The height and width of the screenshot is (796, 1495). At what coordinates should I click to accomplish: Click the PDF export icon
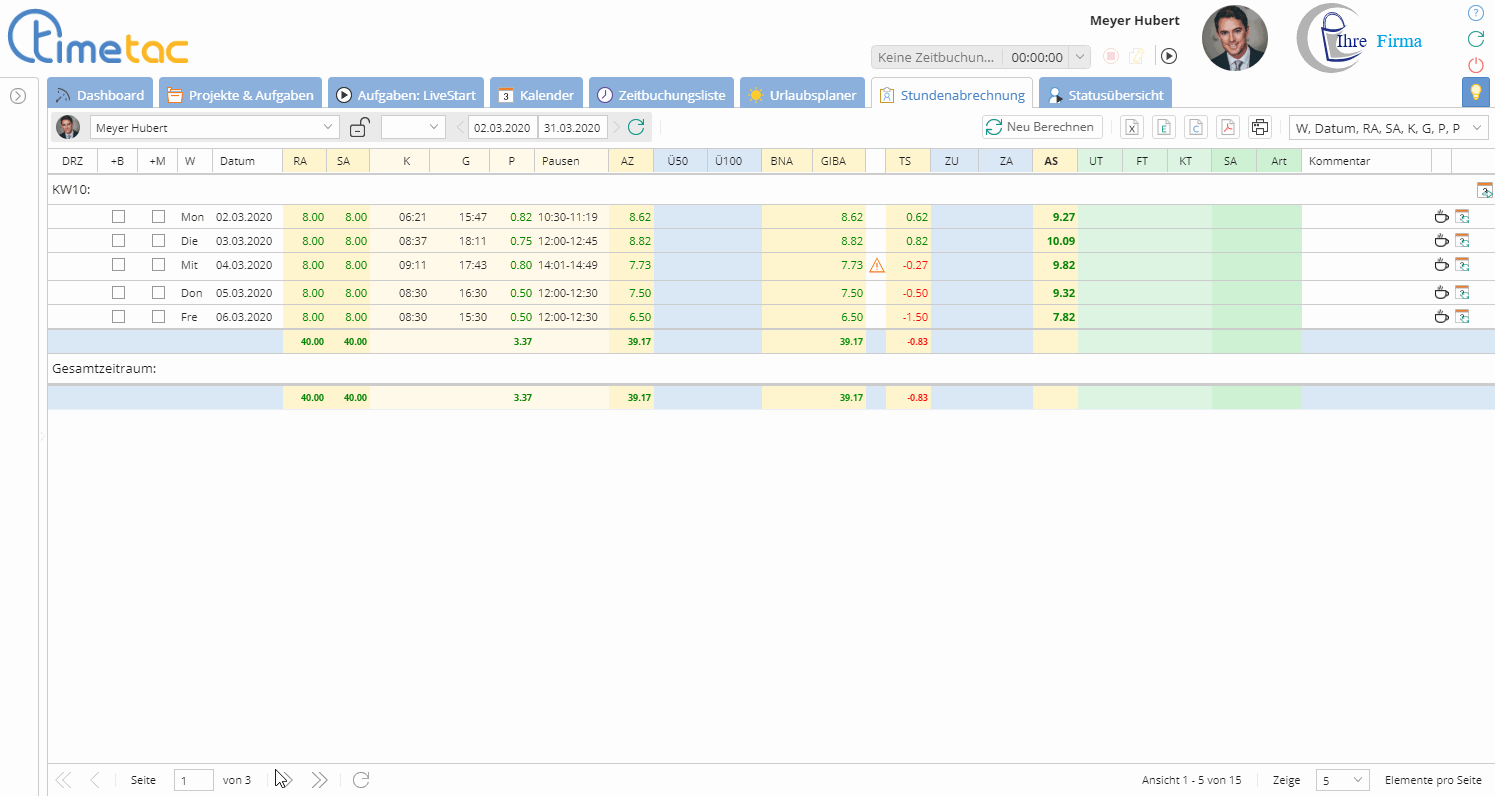click(1227, 127)
